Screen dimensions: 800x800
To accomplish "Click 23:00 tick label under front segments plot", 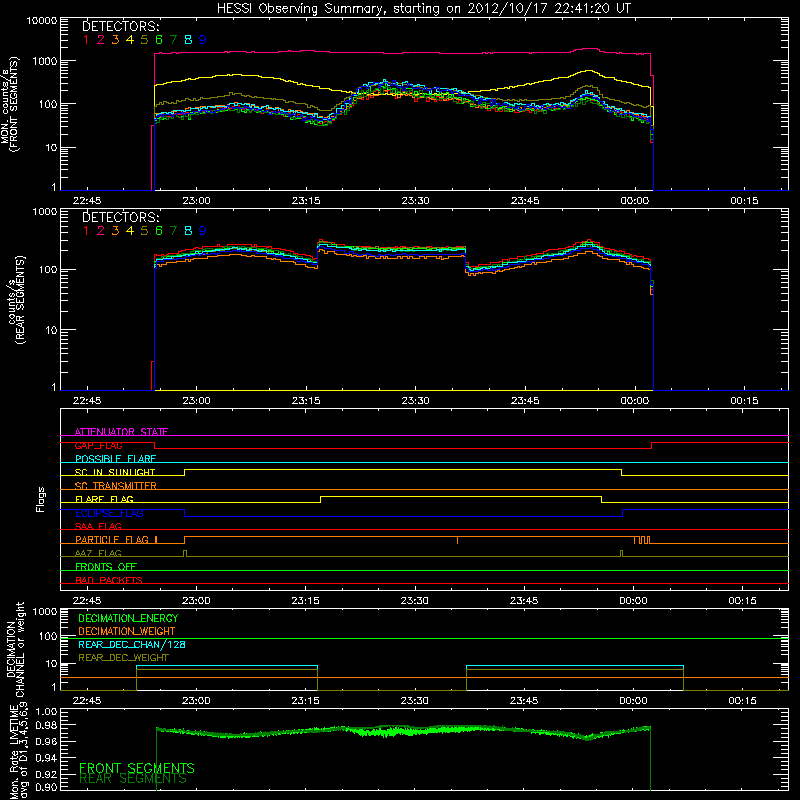I will 196,201.
